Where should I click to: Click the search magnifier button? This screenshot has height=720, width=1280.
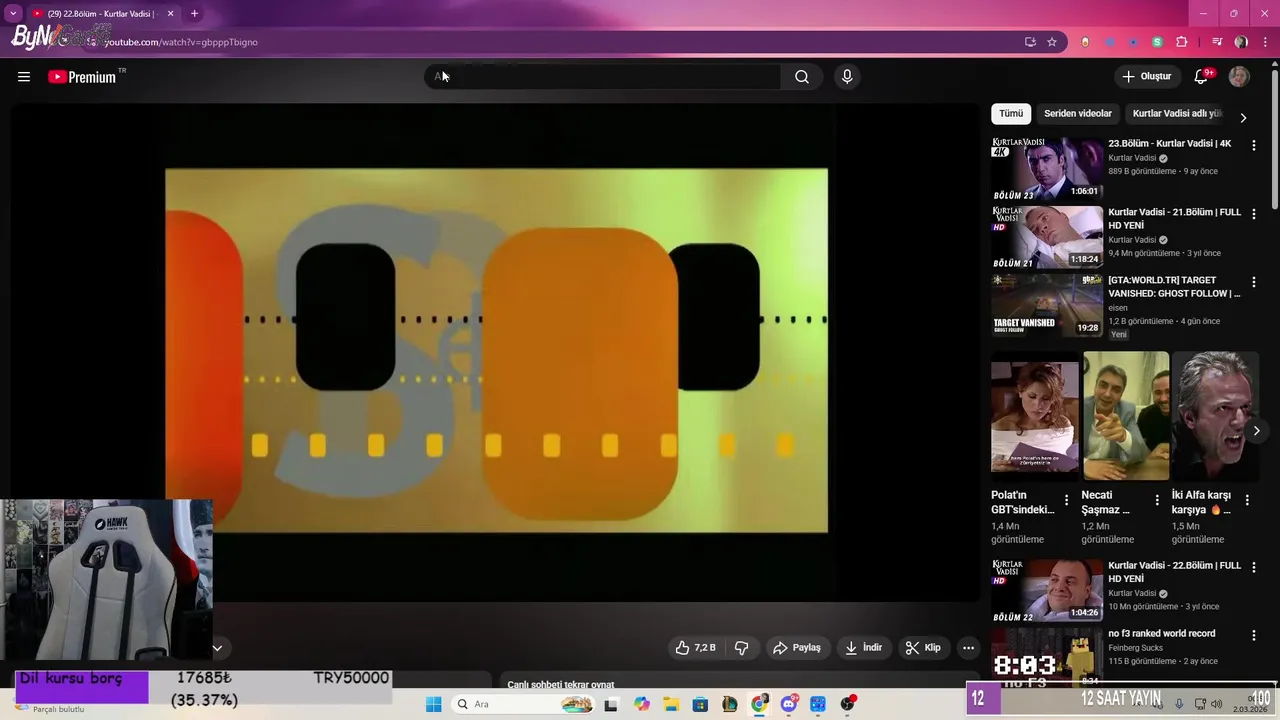[802, 77]
